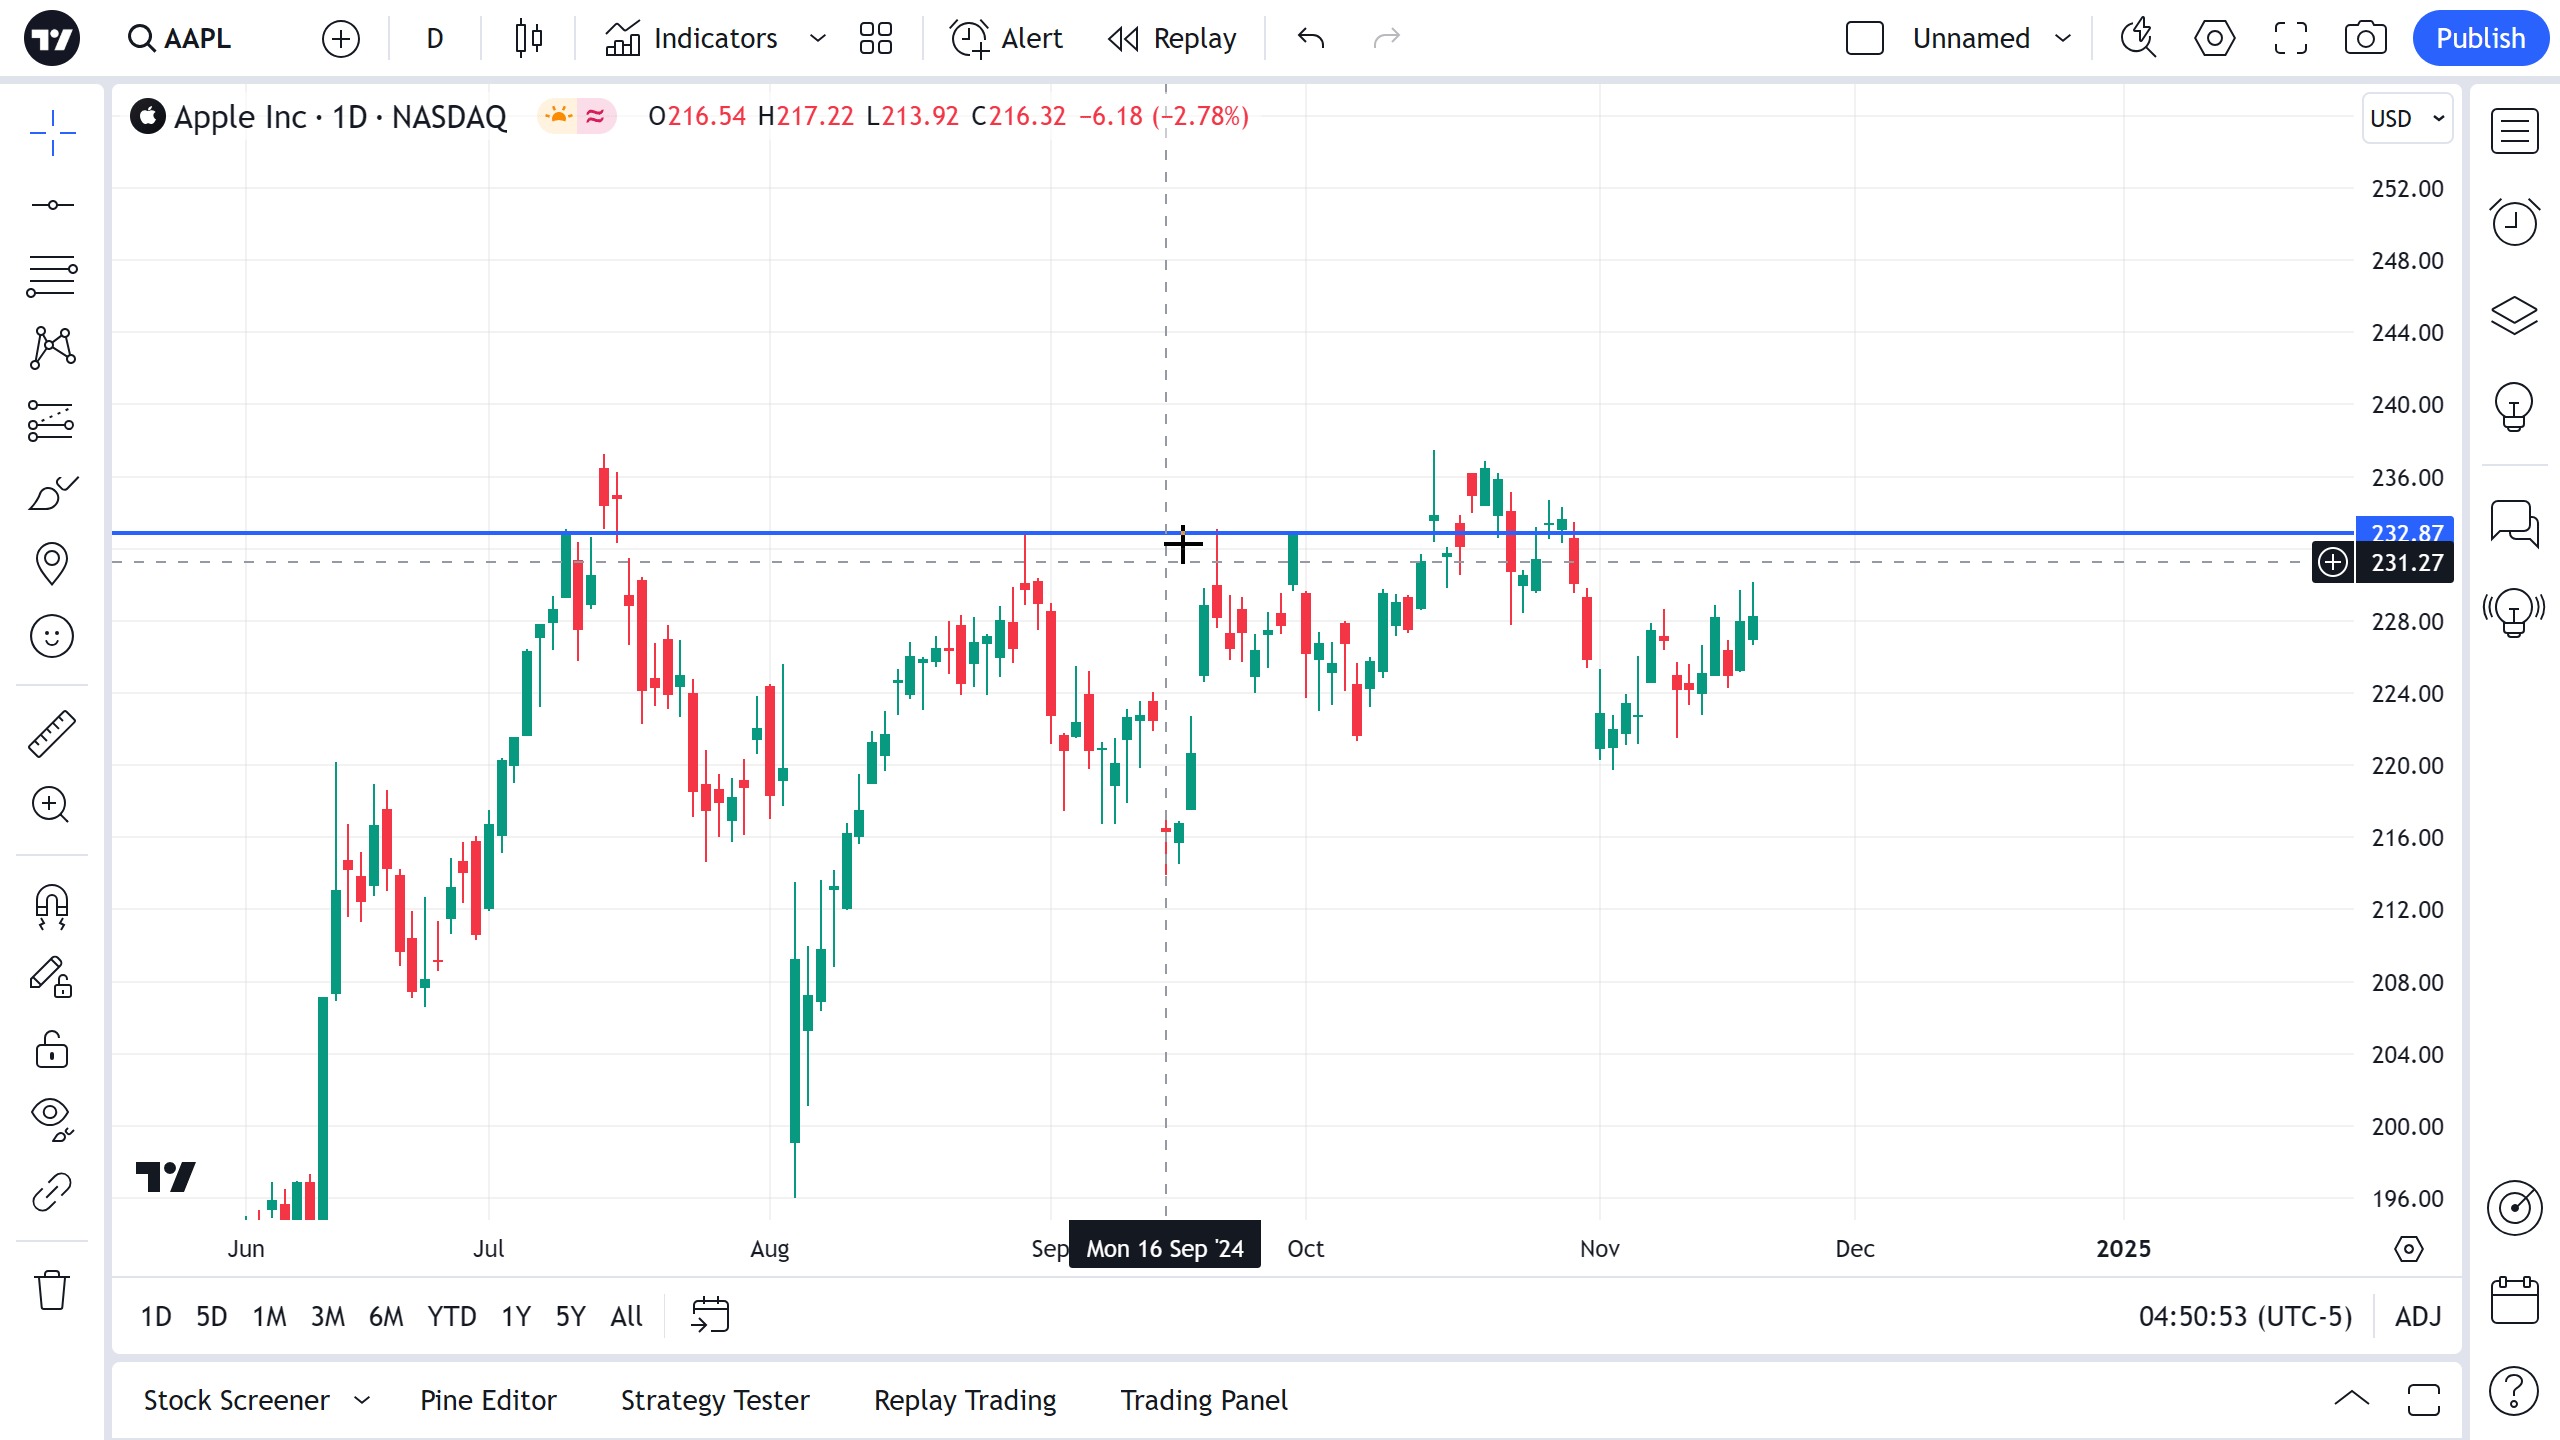Open the Alerts panel clock icon
Screen dimensions: 2560x1440
pyautogui.click(x=2514, y=222)
